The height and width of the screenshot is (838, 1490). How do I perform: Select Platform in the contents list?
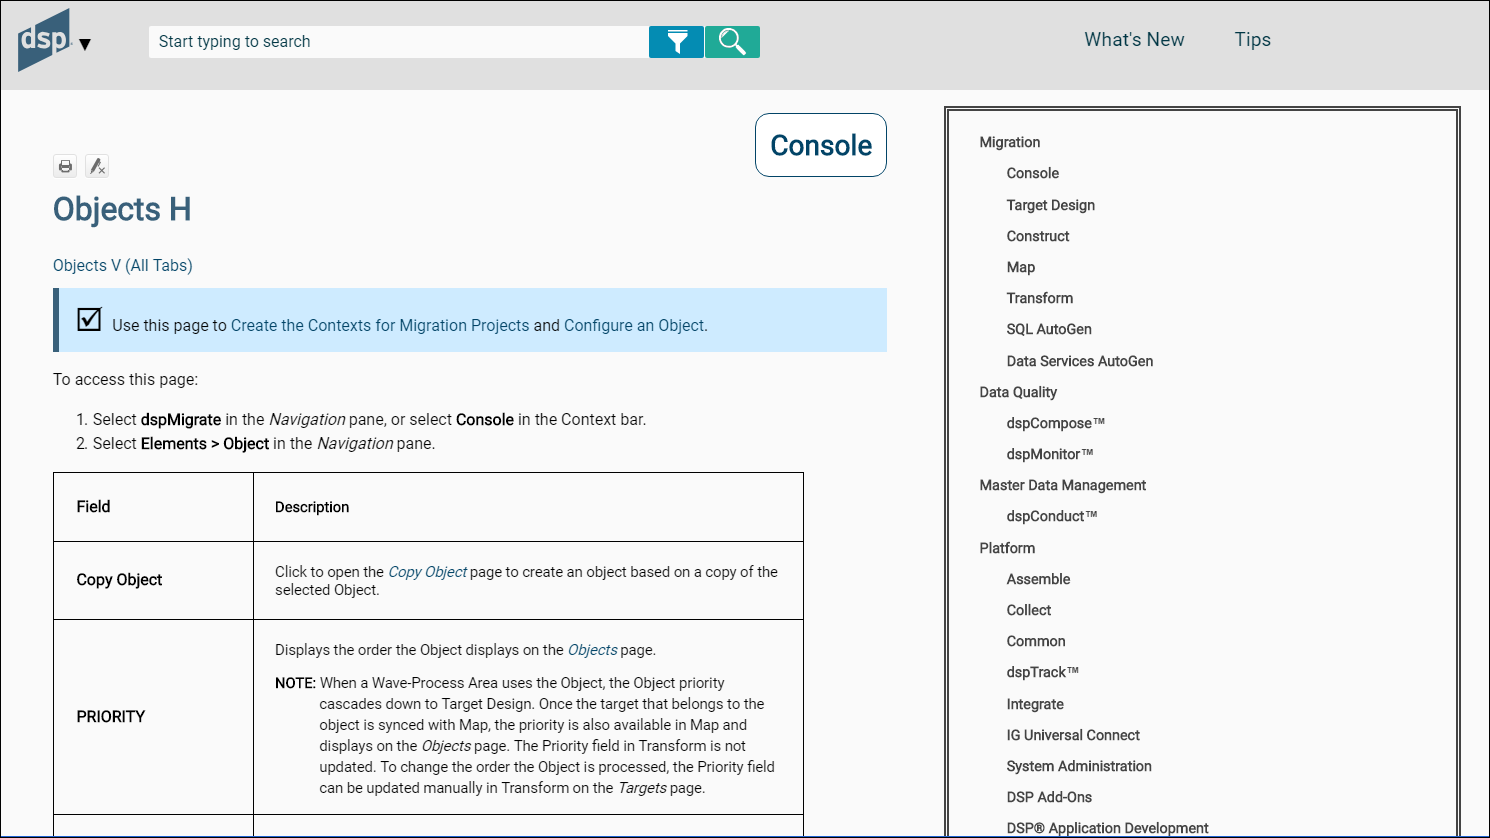1007,548
